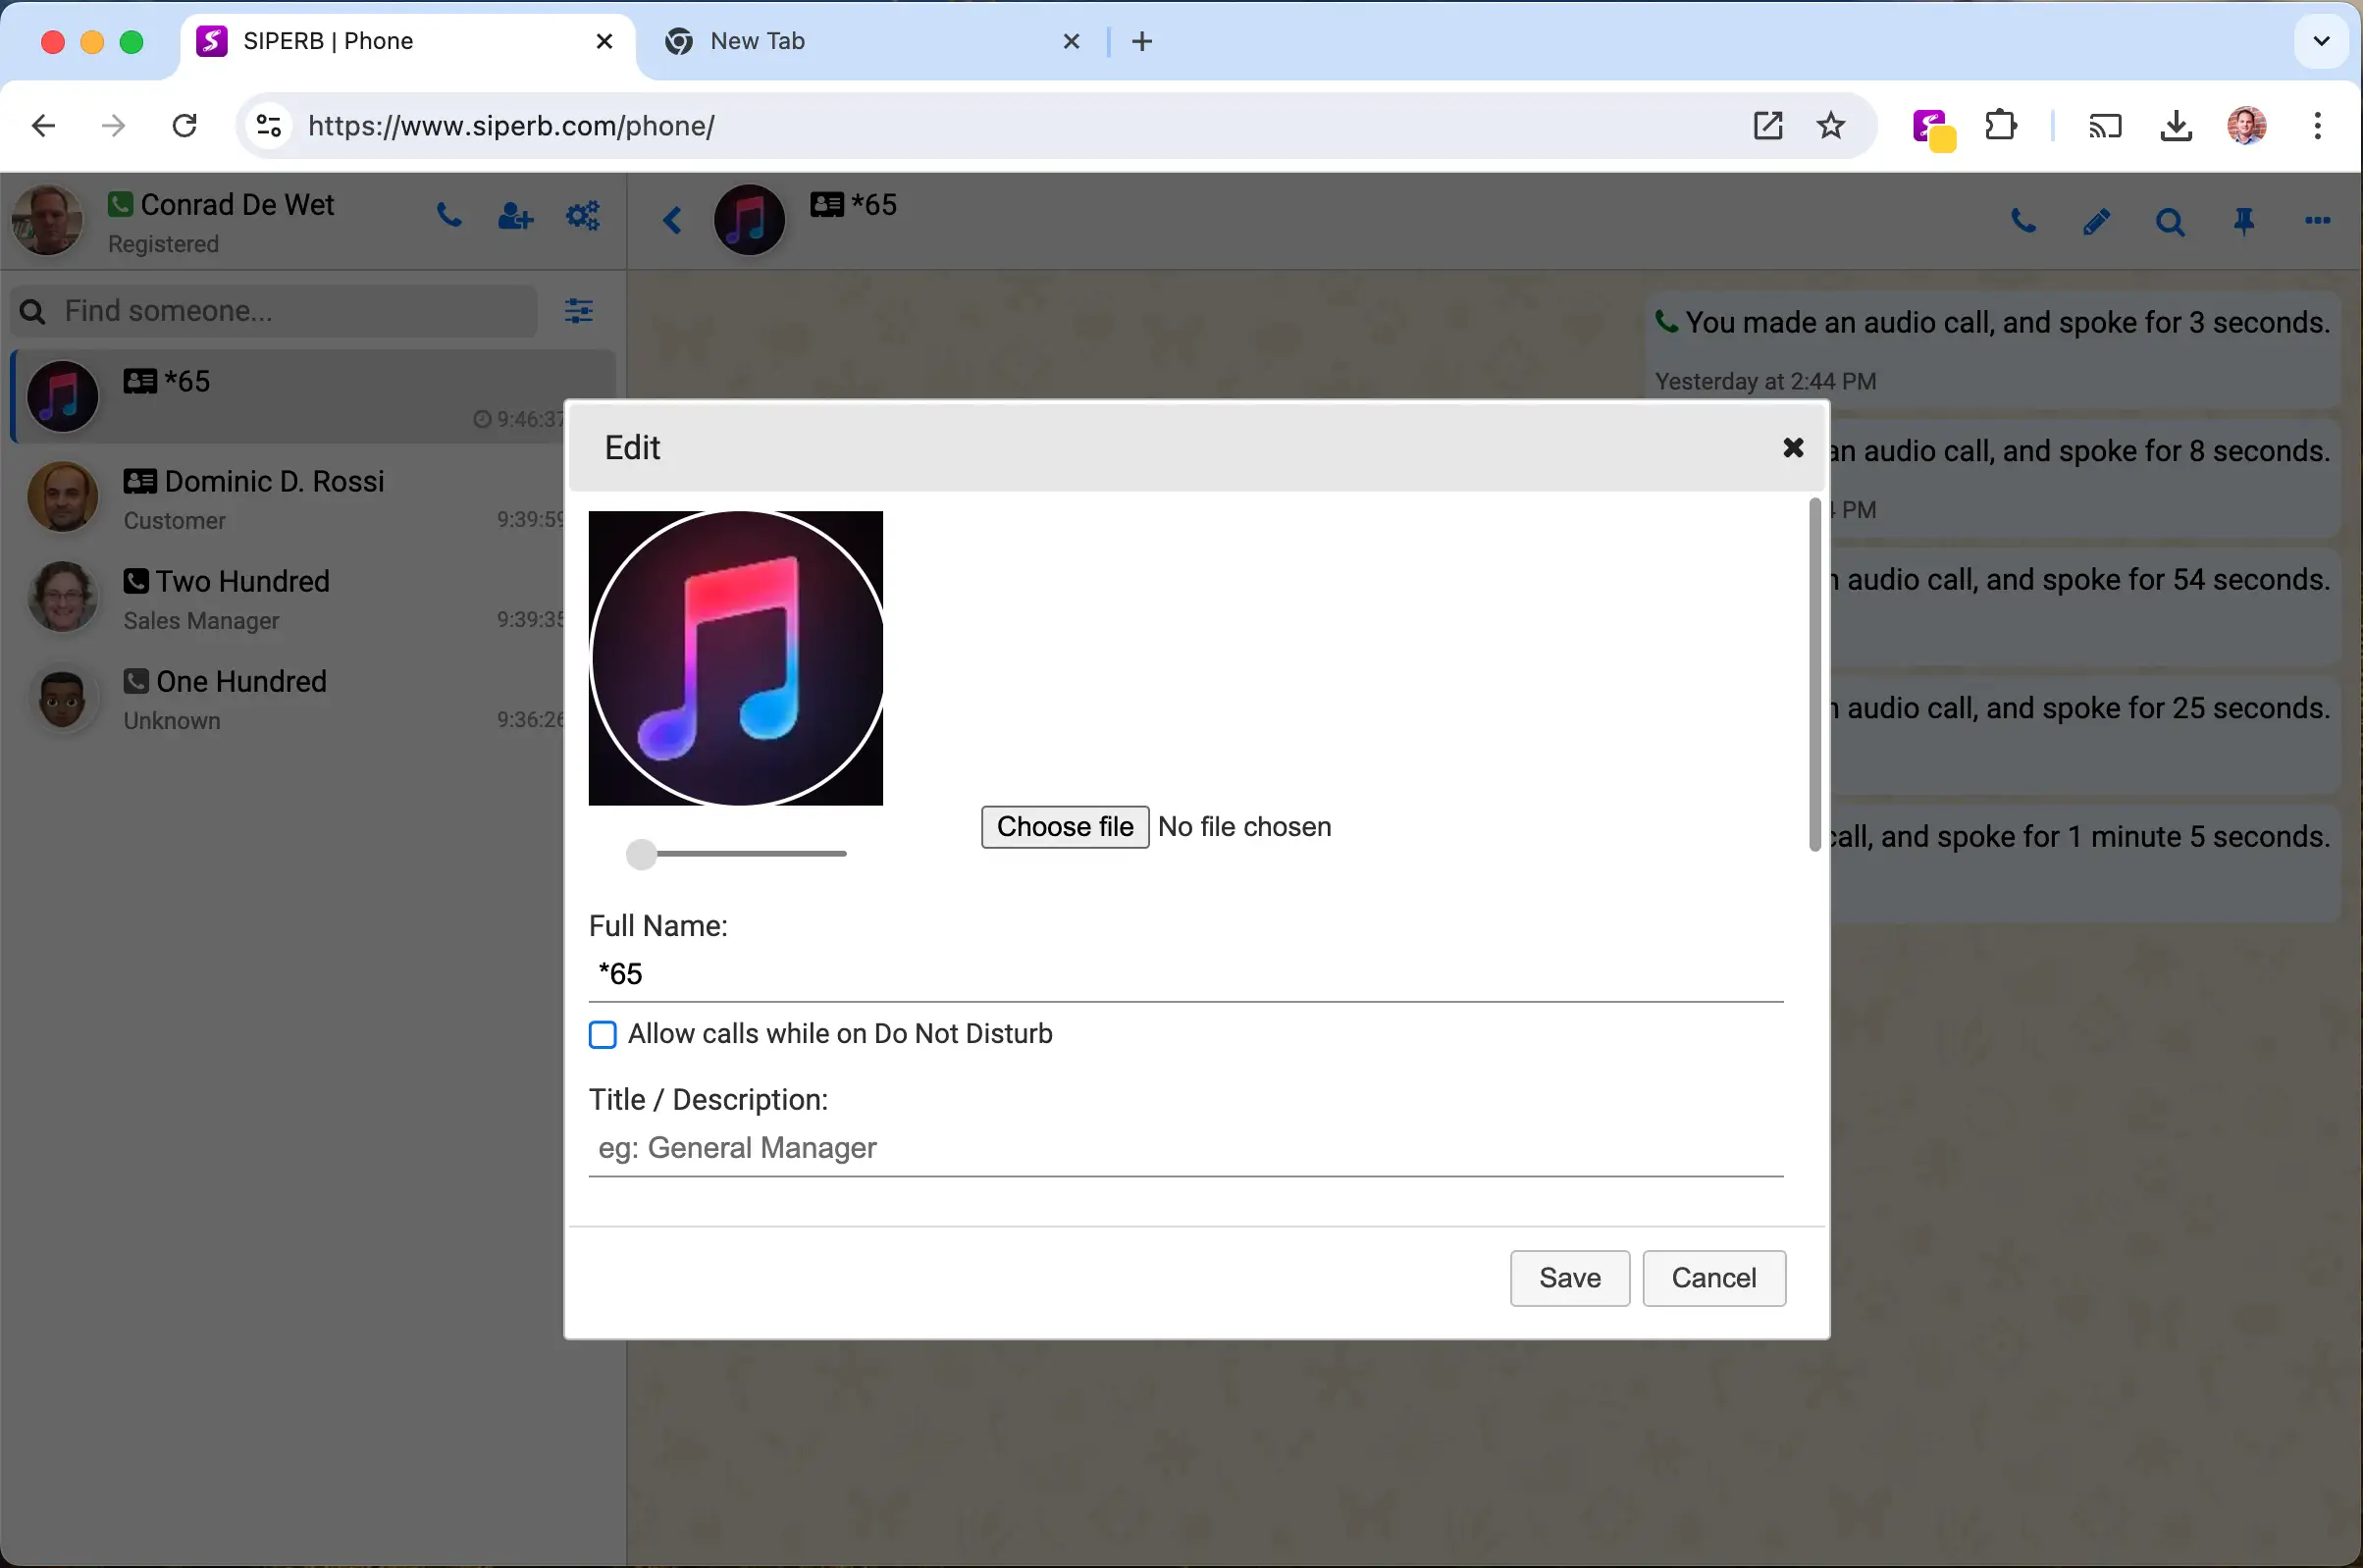Close the Edit dialog with the X
The width and height of the screenshot is (2363, 1568).
(1793, 447)
